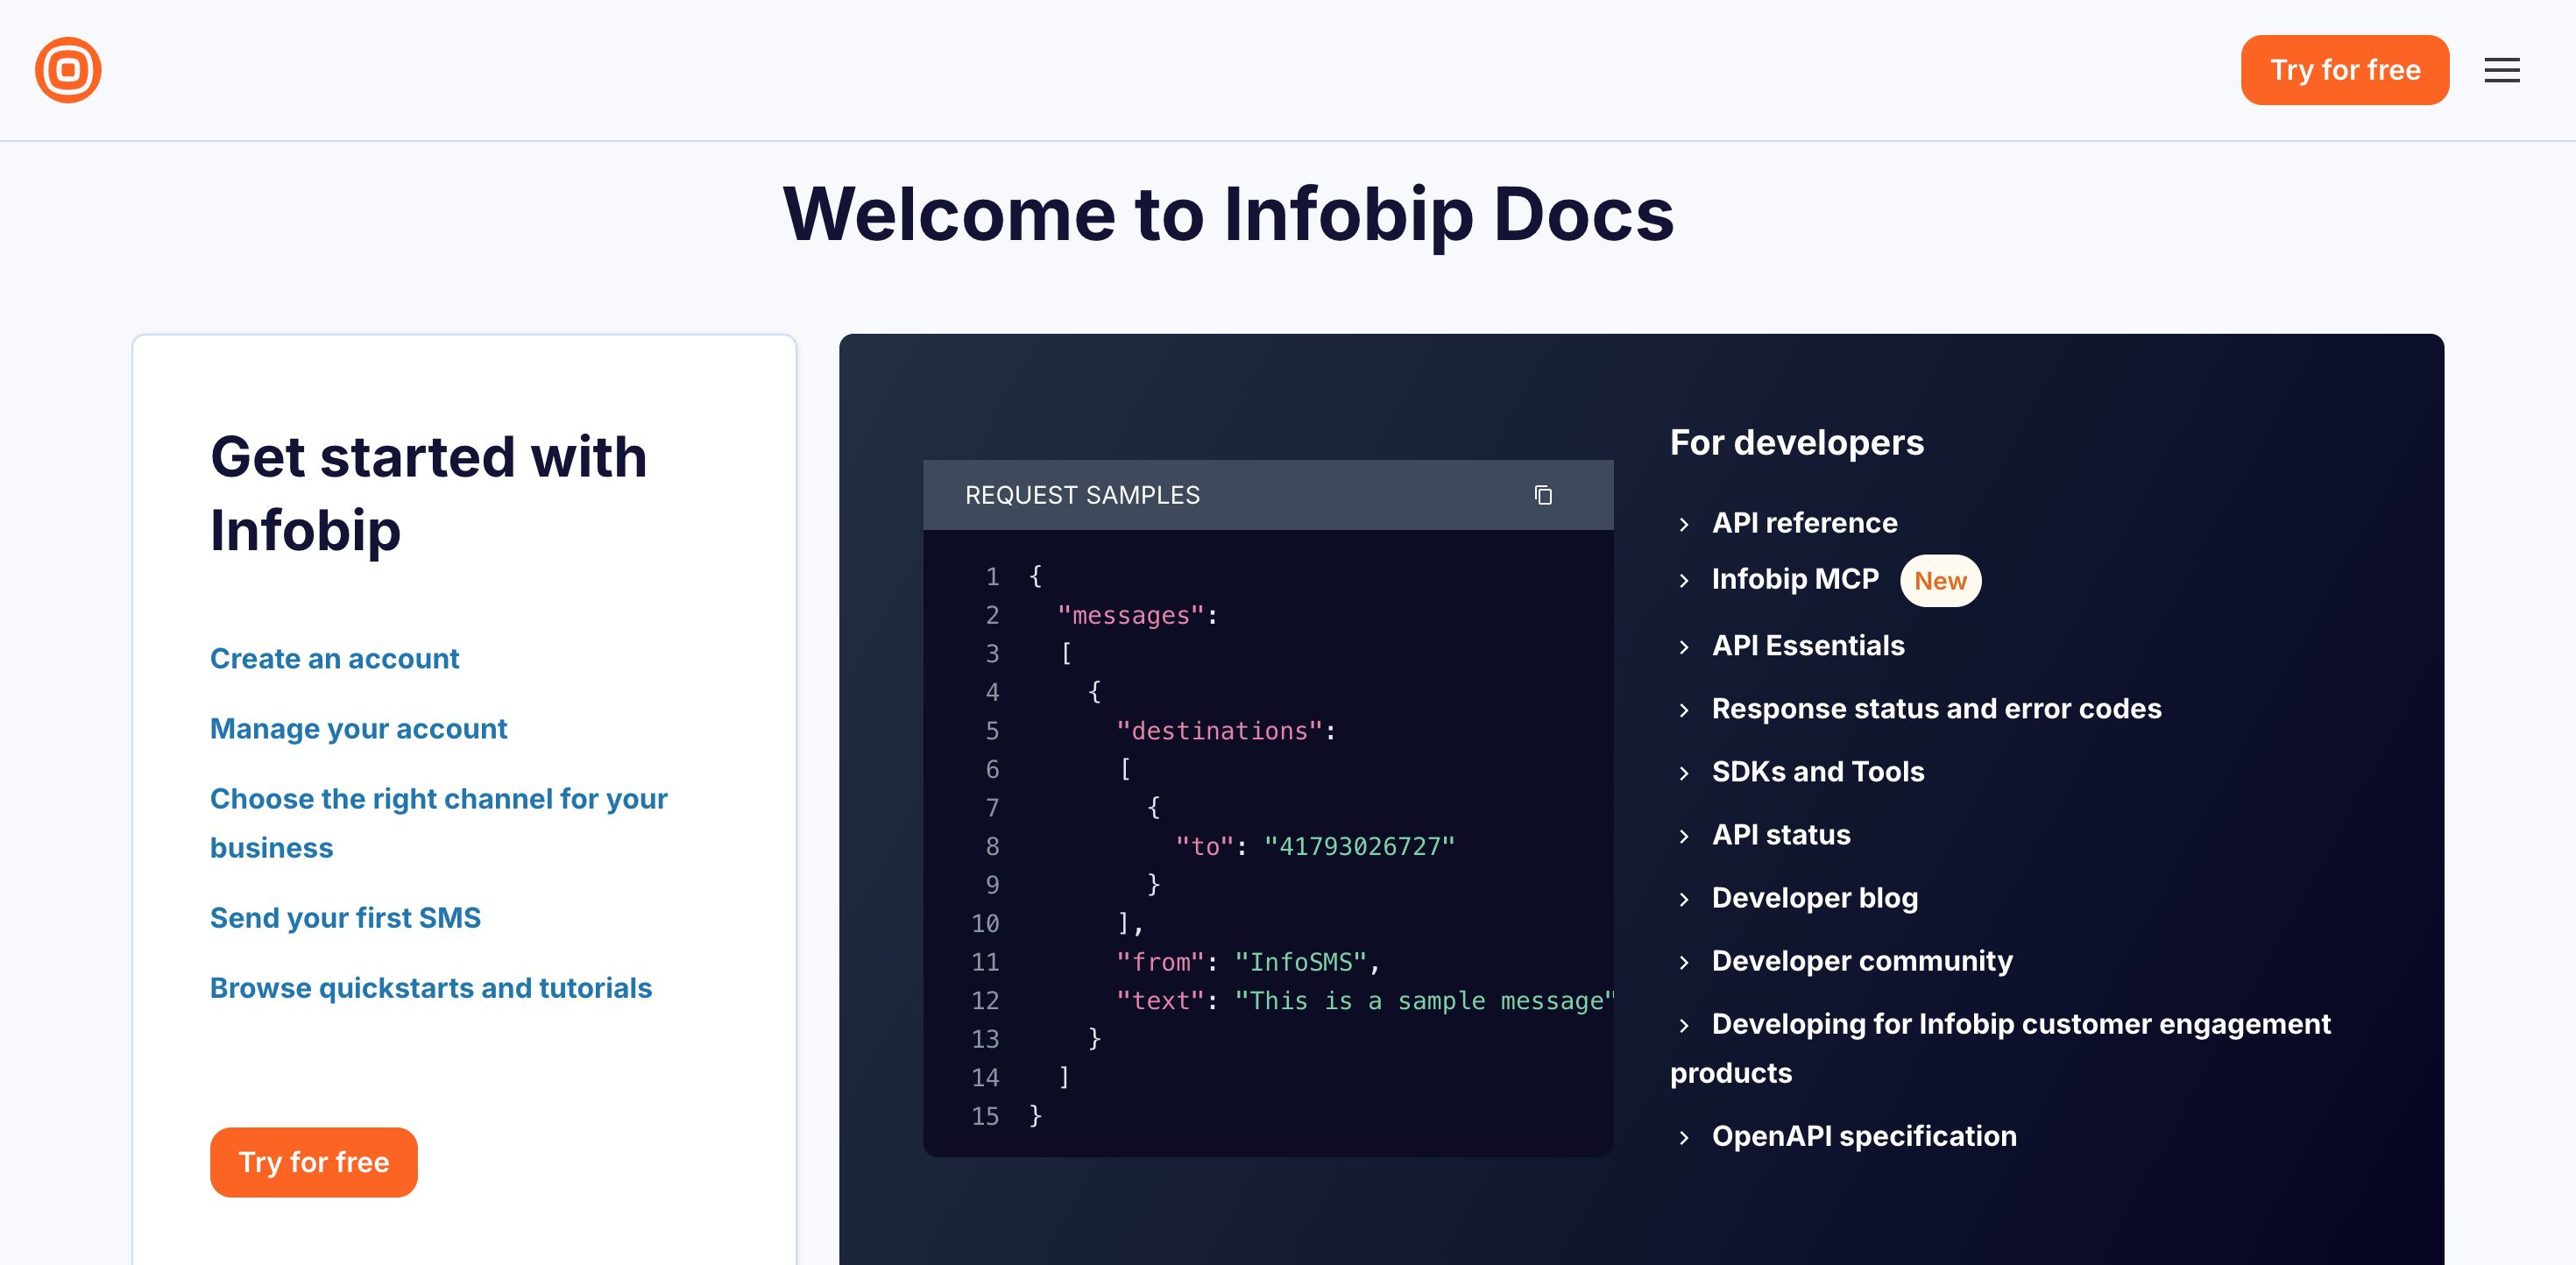Click the Welcome to Infobip Docs heading
This screenshot has height=1265, width=2576.
(1228, 215)
